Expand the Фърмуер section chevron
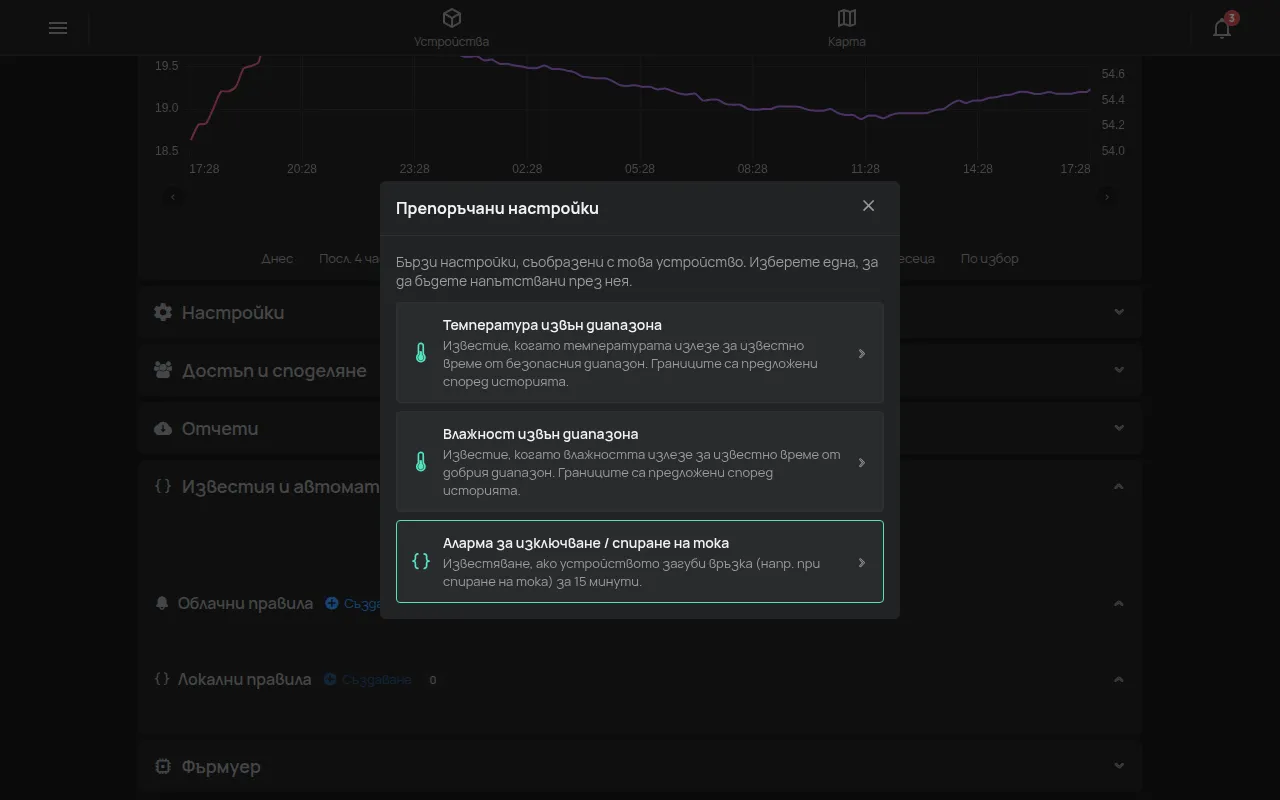Viewport: 1280px width, 800px height. (x=1119, y=766)
